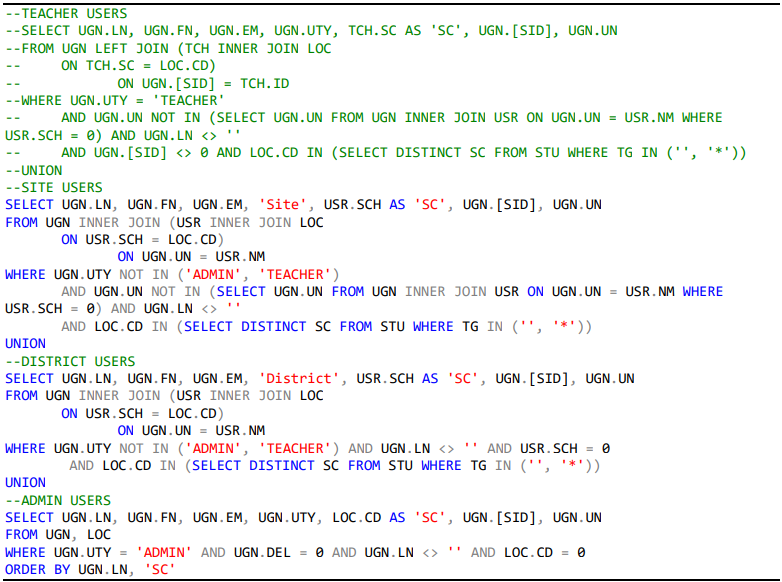The width and height of the screenshot is (782, 582).
Task: Select the red 'Site' string literal
Action: click(282, 204)
